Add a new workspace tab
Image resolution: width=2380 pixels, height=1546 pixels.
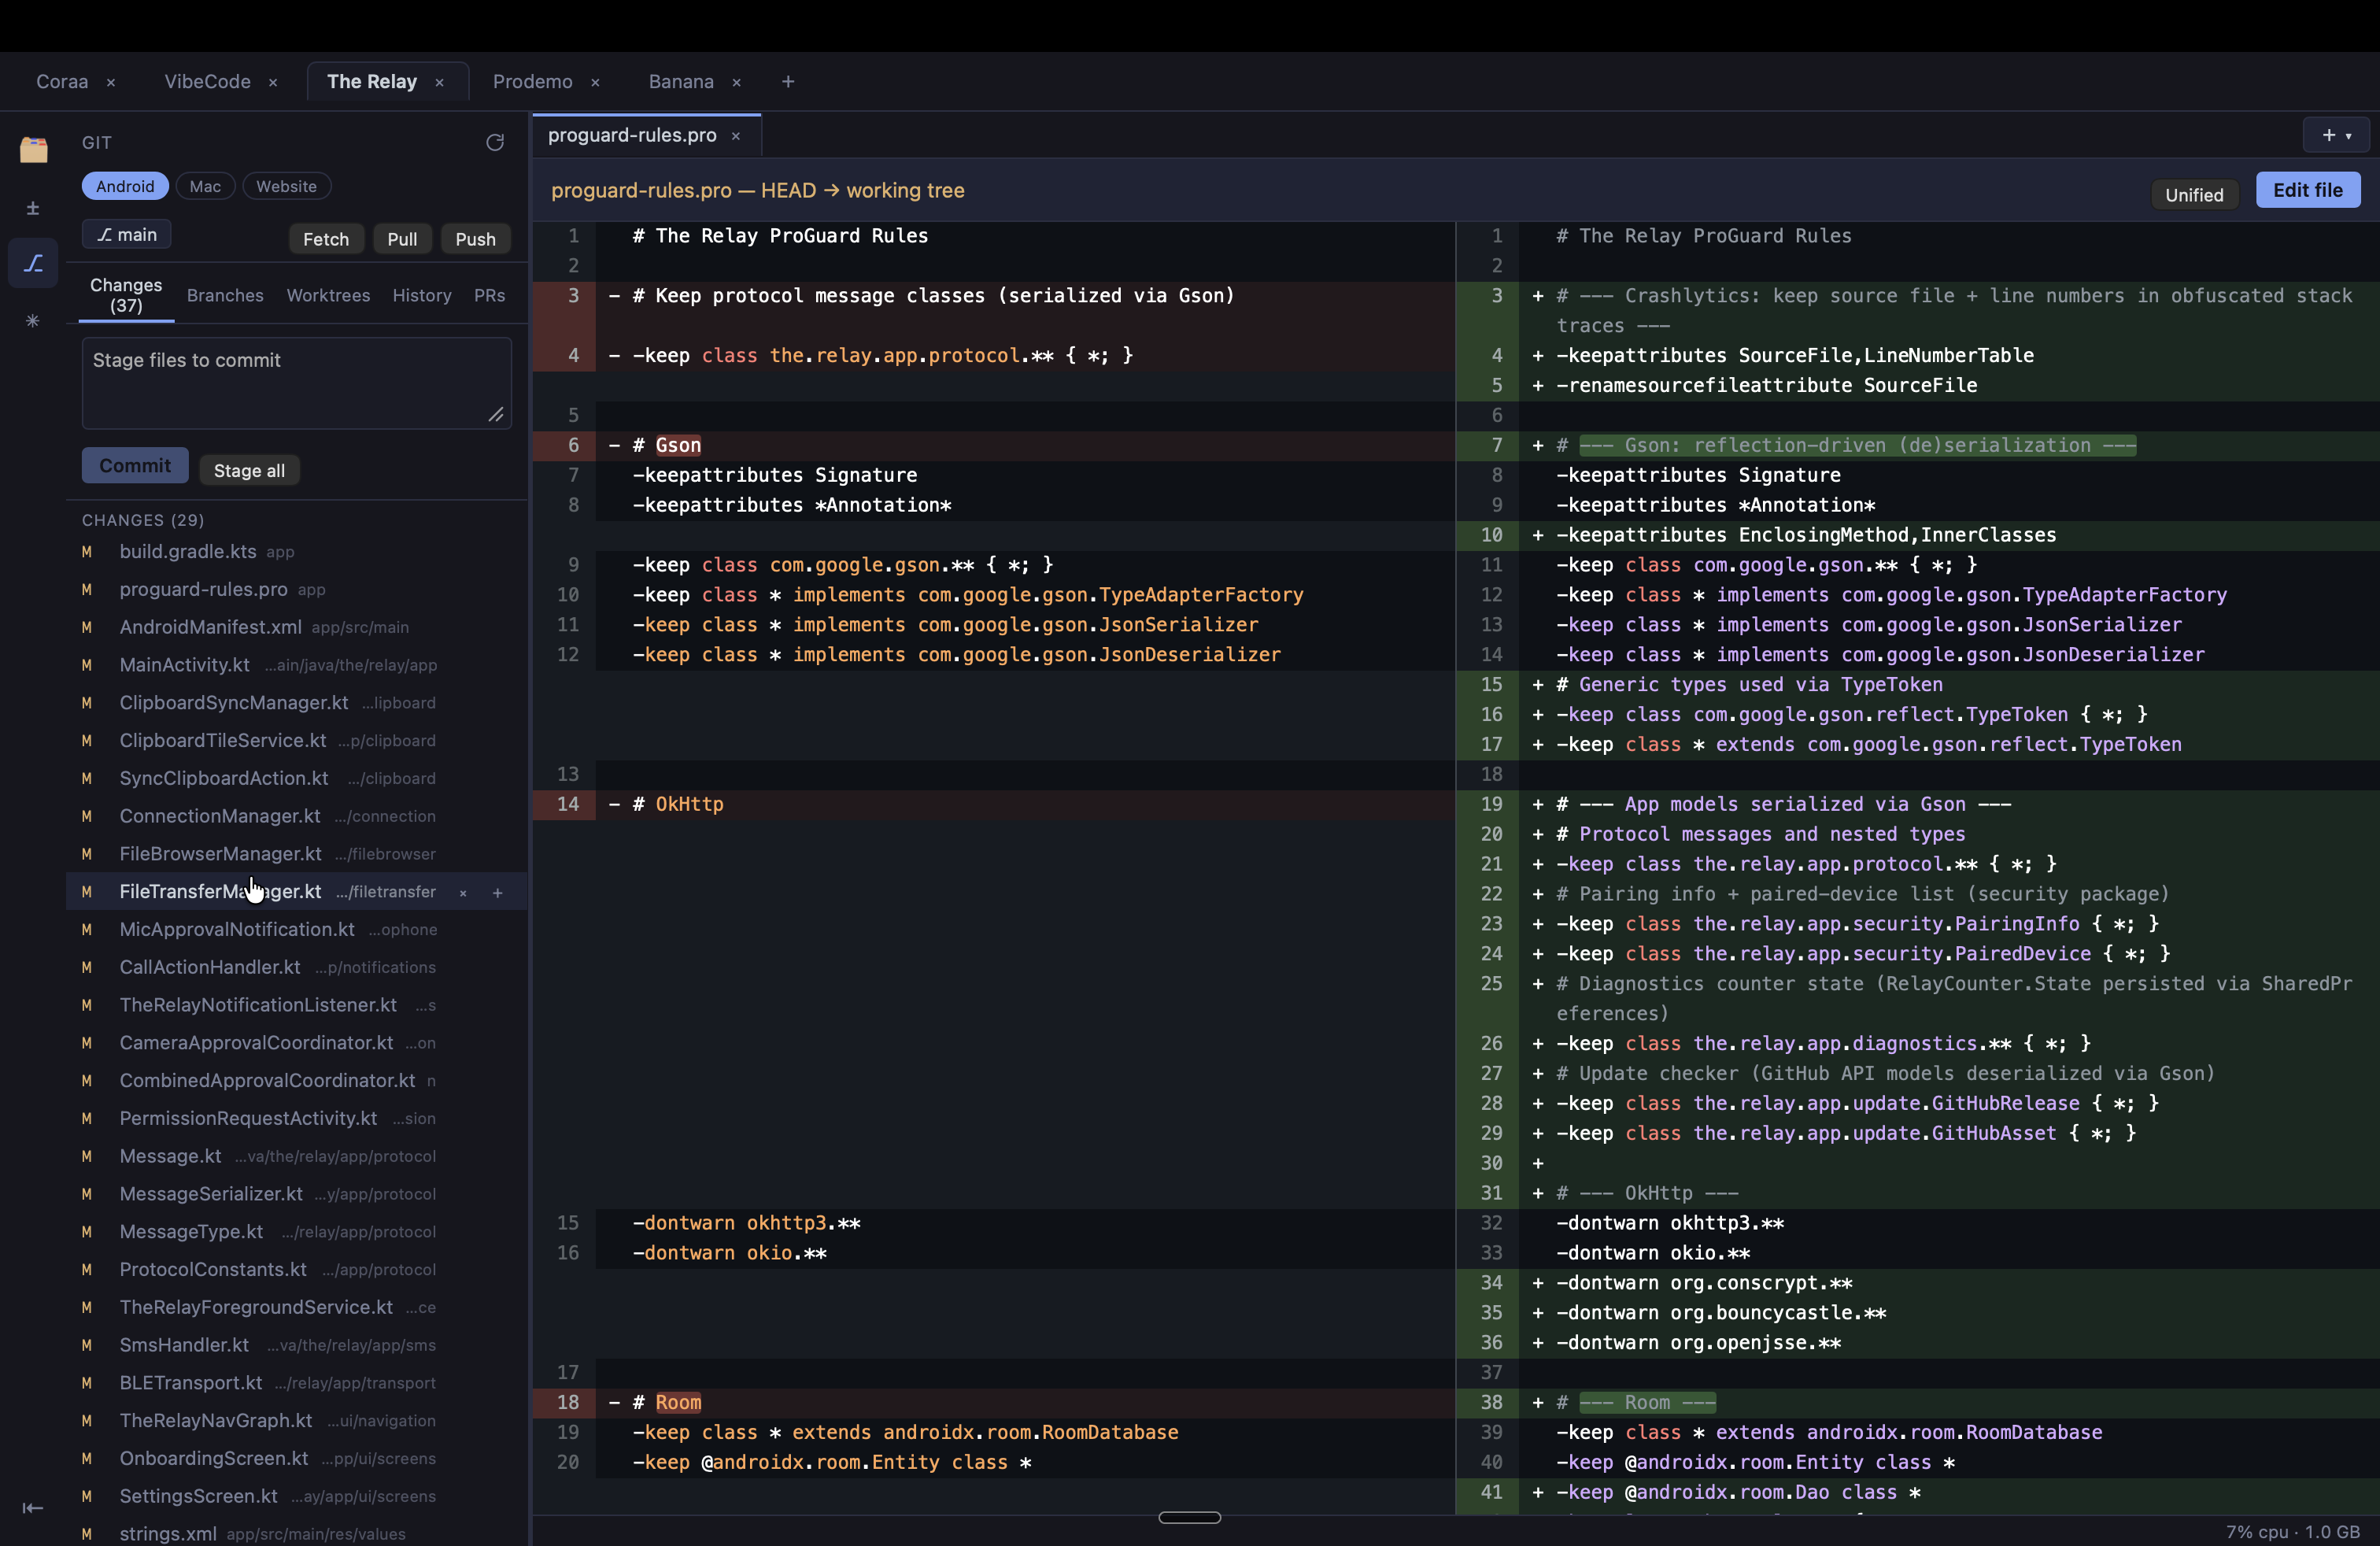[788, 81]
